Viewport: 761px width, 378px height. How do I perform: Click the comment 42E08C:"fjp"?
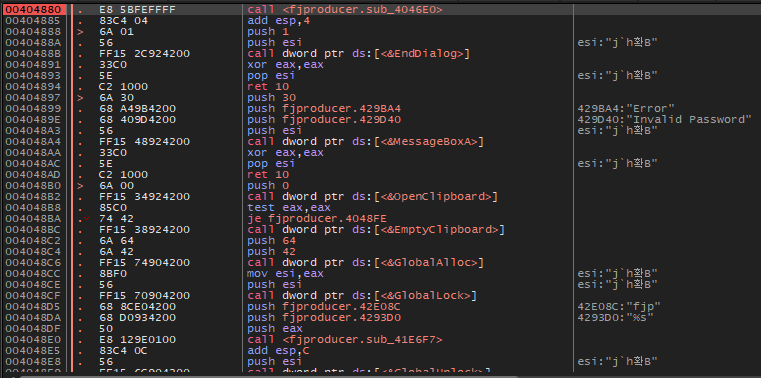point(618,307)
